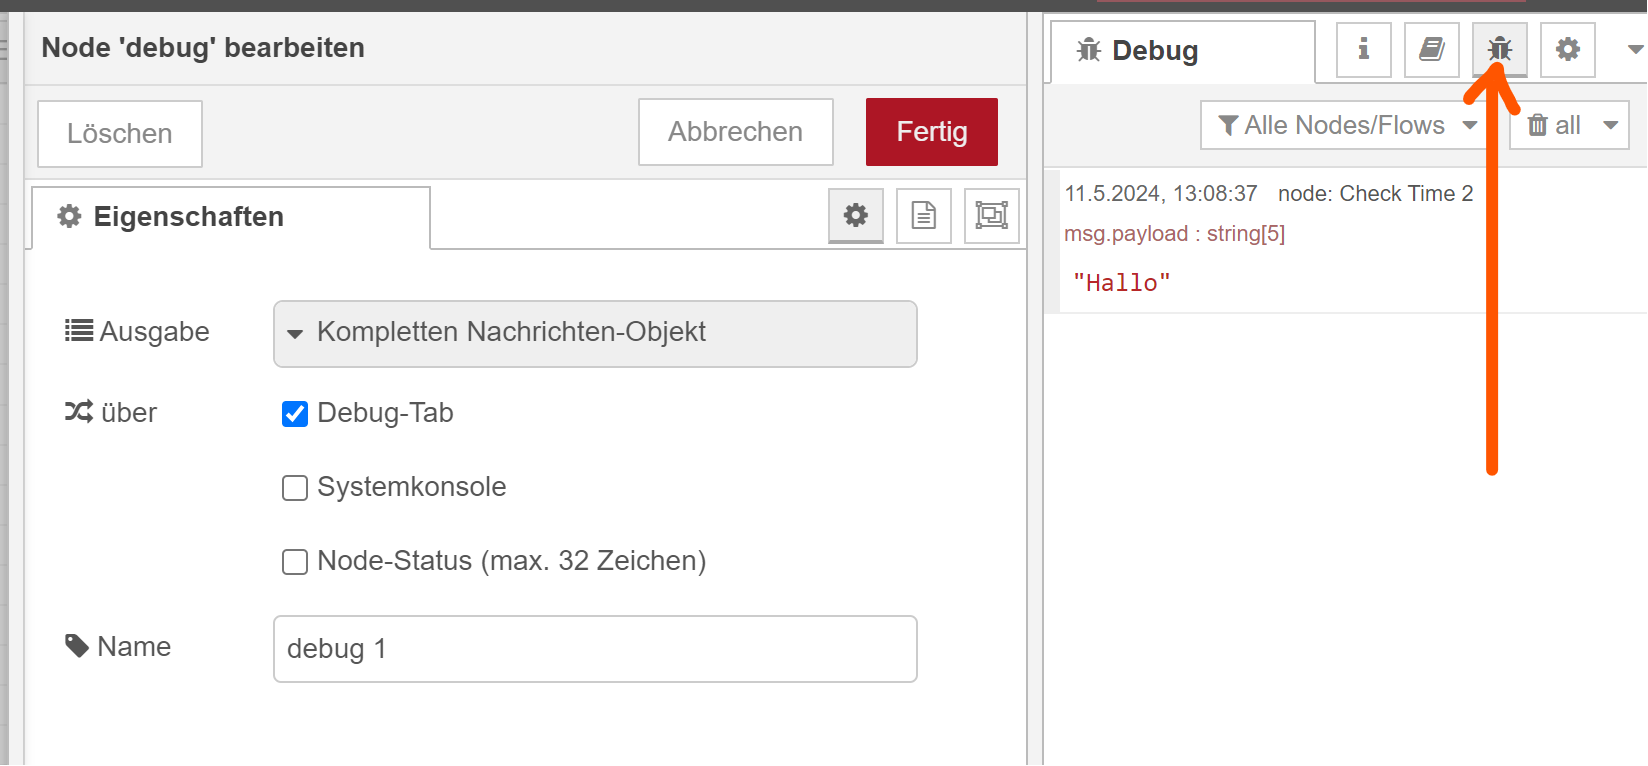Screen dimensions: 1648x766
Task: Click the node: Check Time 2 link
Action: (1375, 194)
